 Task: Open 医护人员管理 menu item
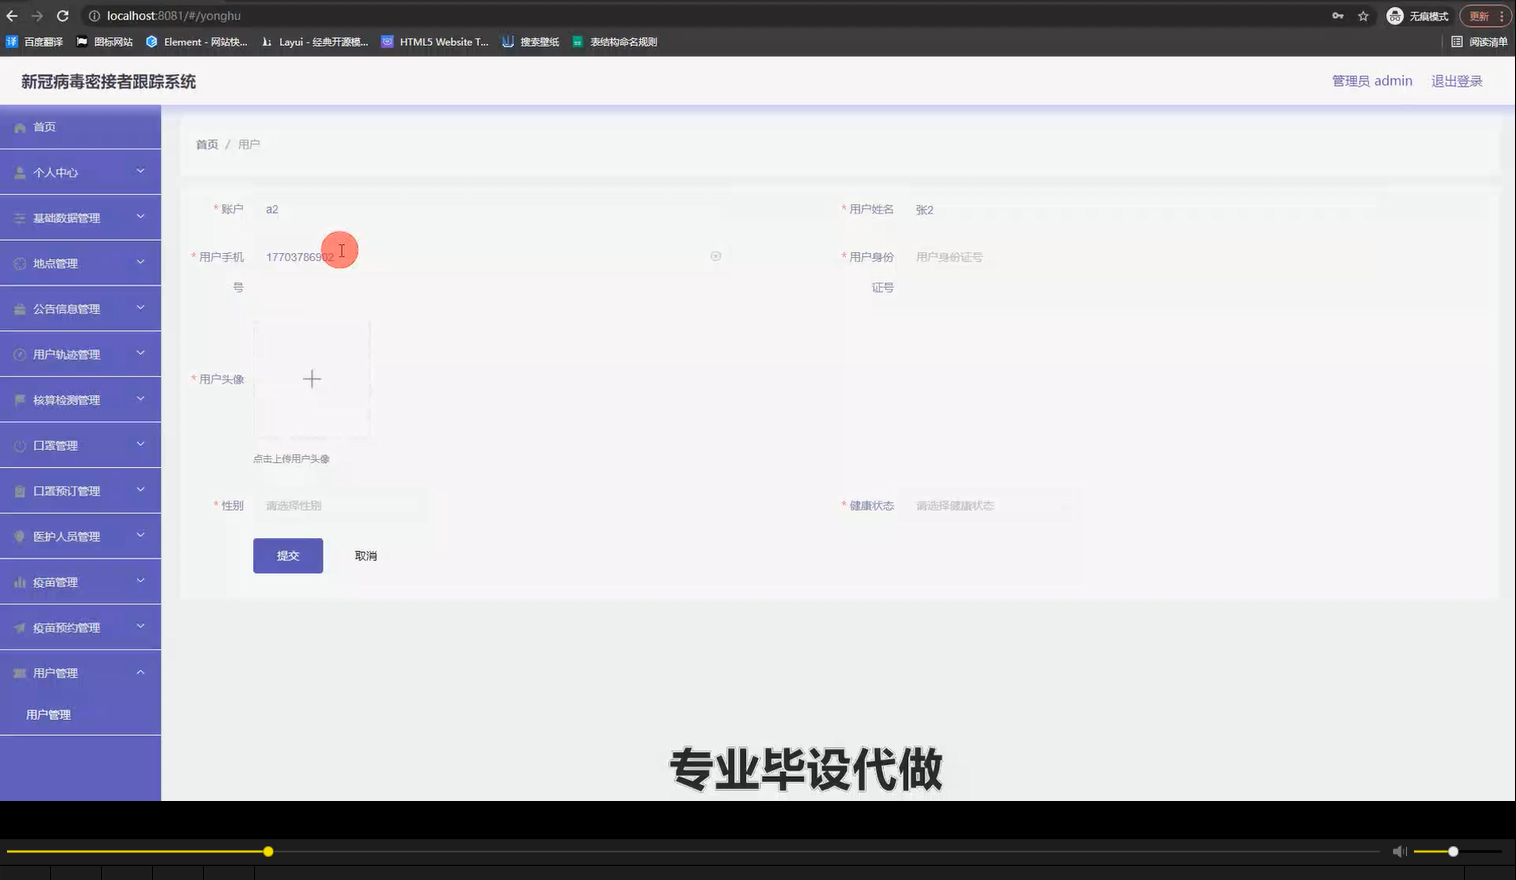[80, 537]
